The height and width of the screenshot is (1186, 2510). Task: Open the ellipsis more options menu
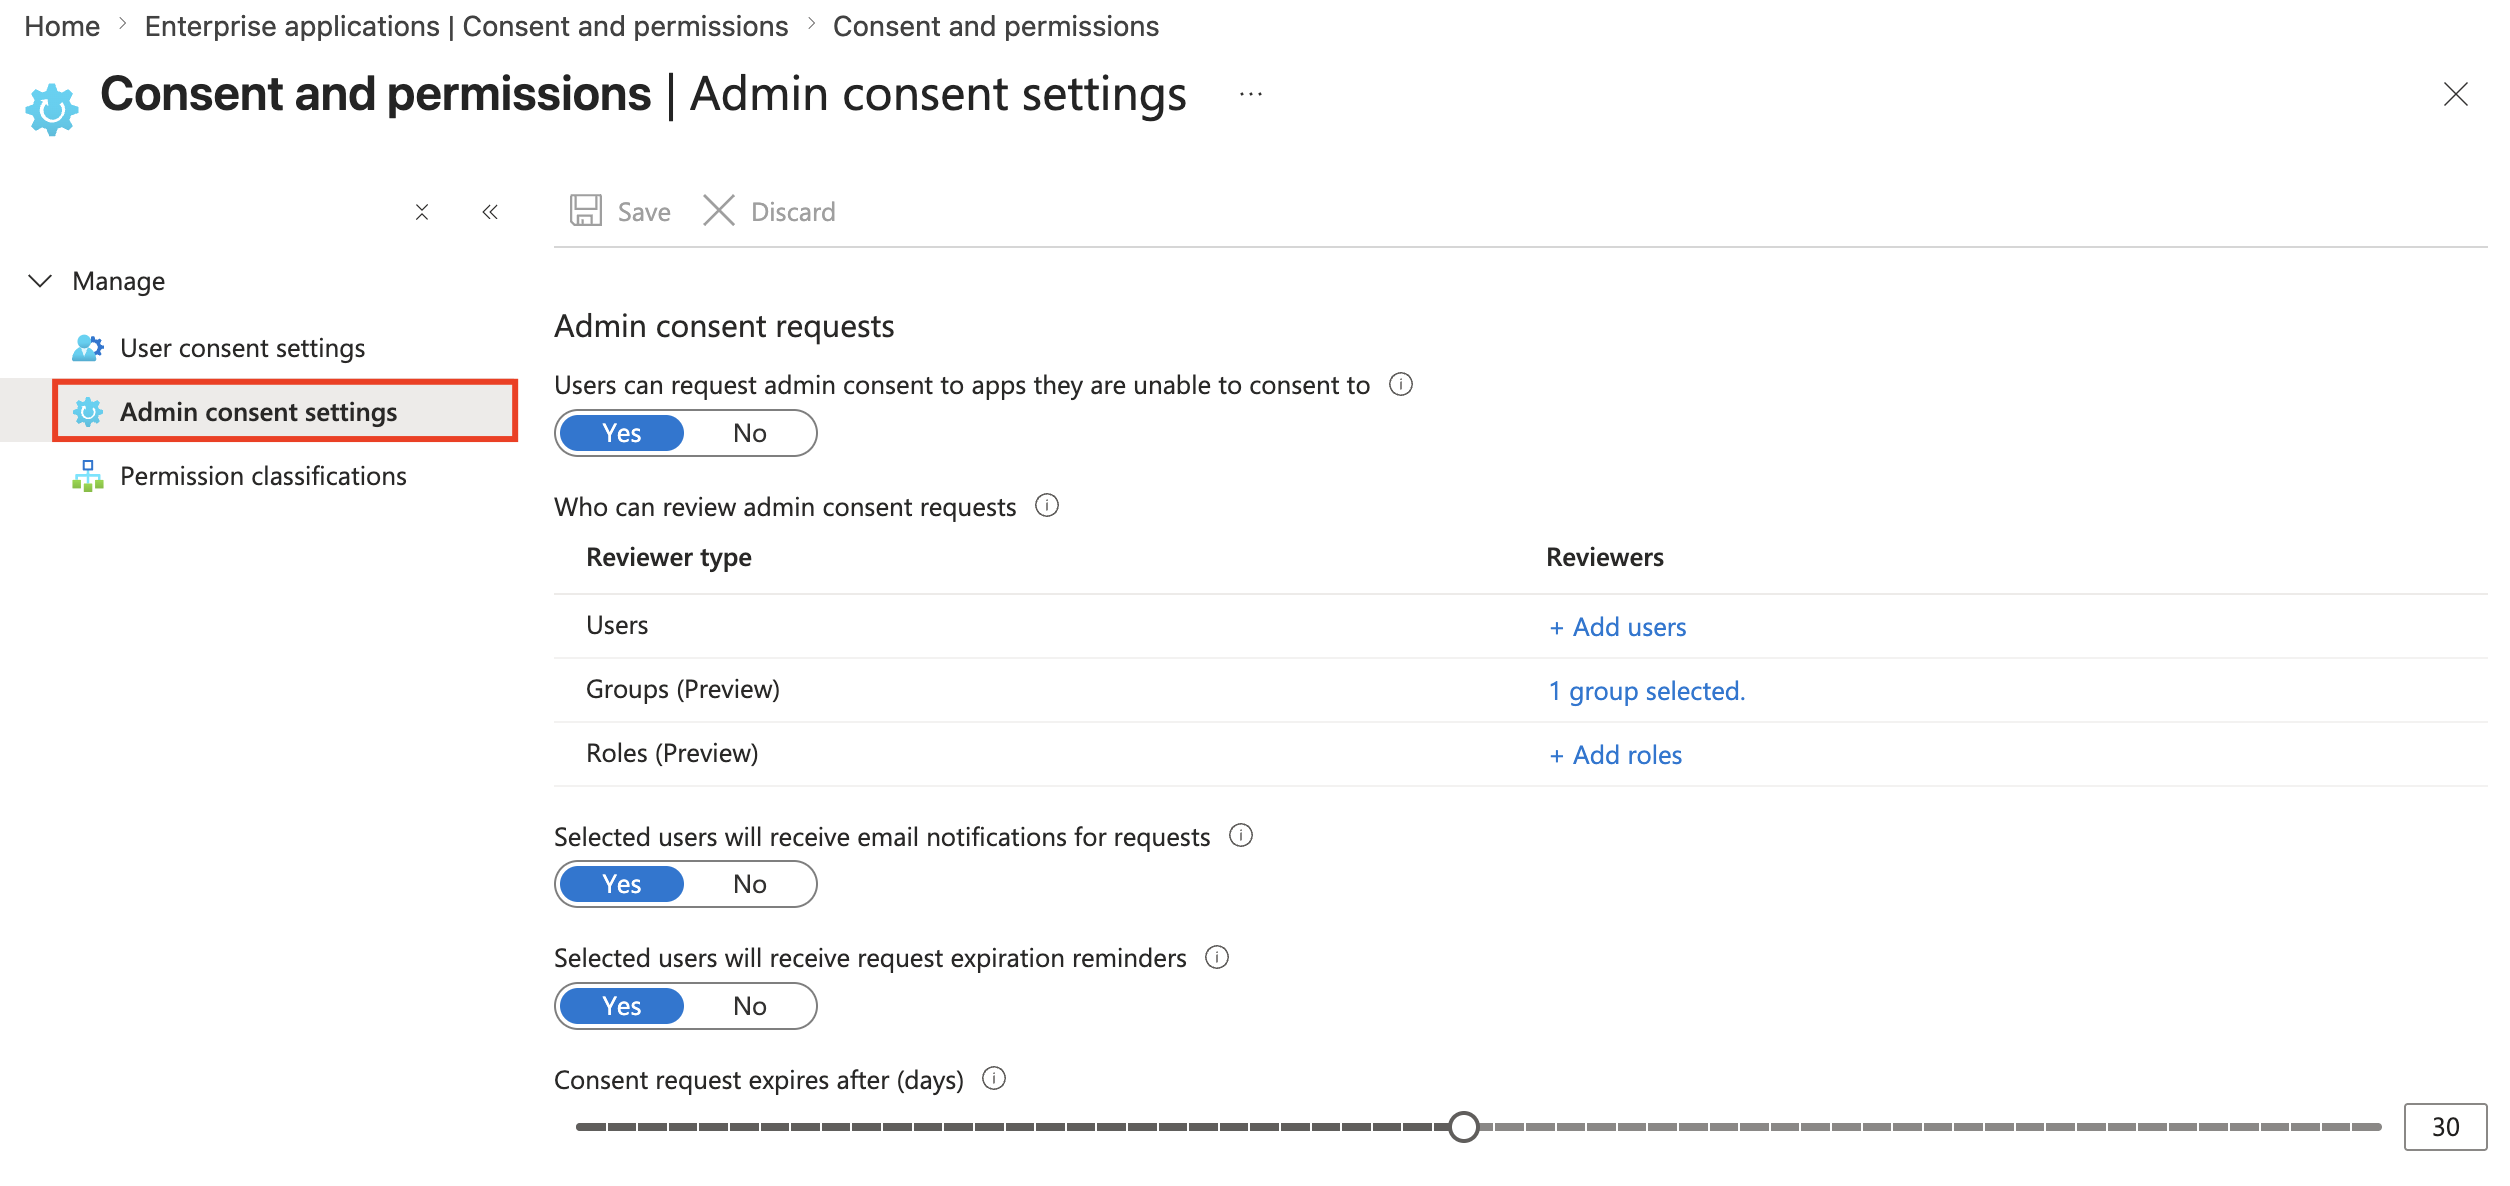click(x=1251, y=95)
